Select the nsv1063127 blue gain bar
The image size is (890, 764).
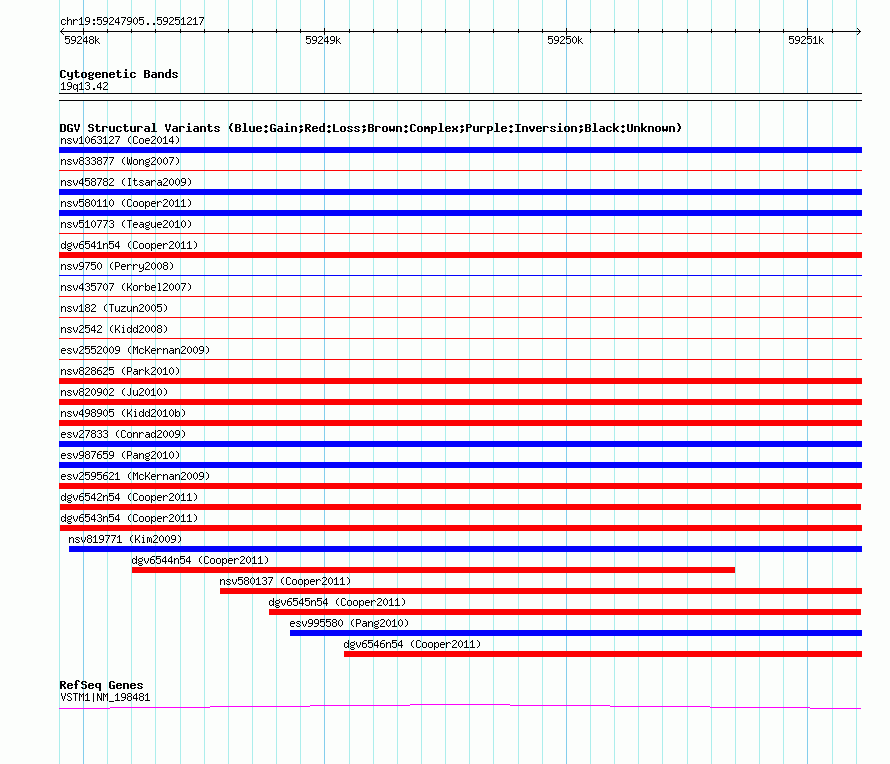(460, 150)
